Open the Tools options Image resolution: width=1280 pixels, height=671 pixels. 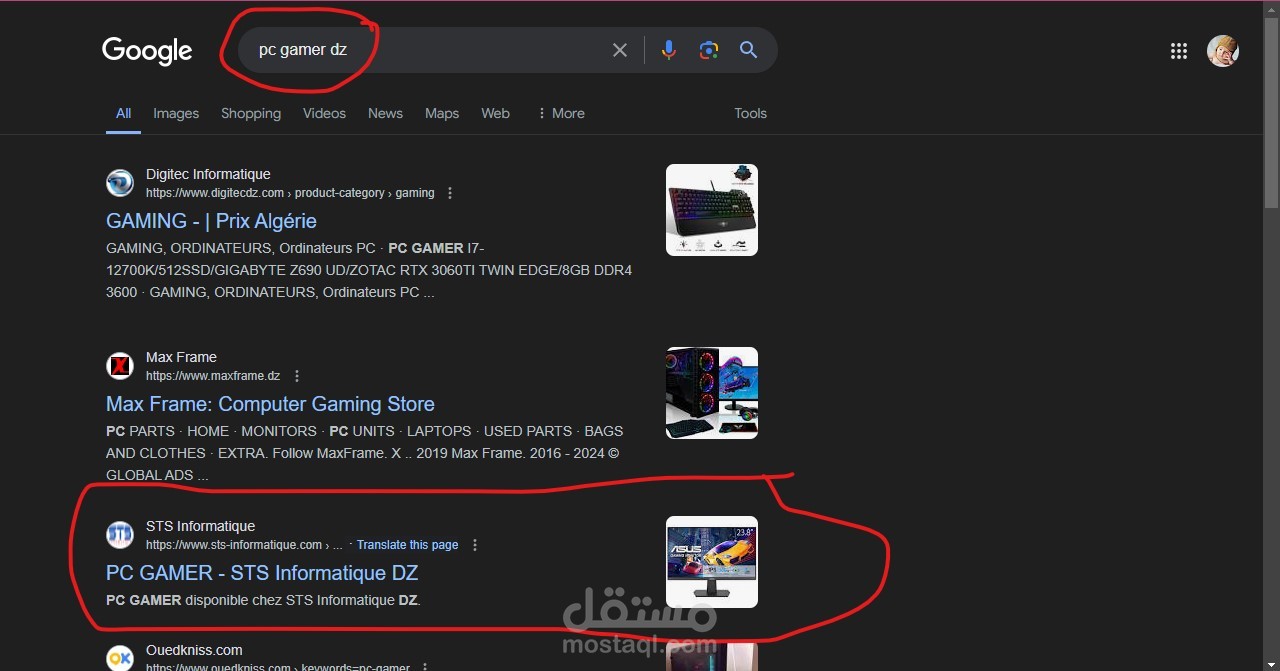pyautogui.click(x=750, y=113)
